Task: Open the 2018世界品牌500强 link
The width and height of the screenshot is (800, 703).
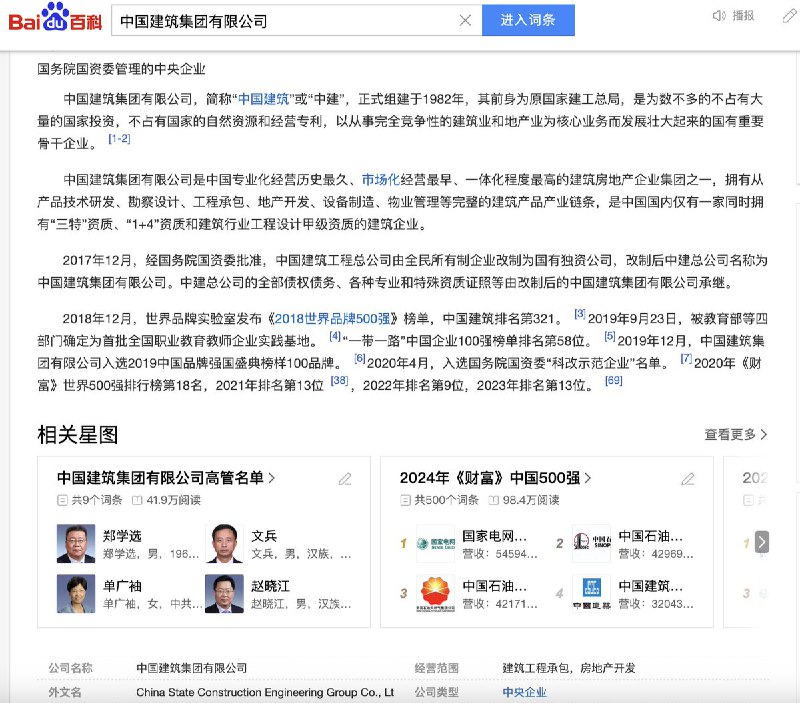Action: (332, 319)
